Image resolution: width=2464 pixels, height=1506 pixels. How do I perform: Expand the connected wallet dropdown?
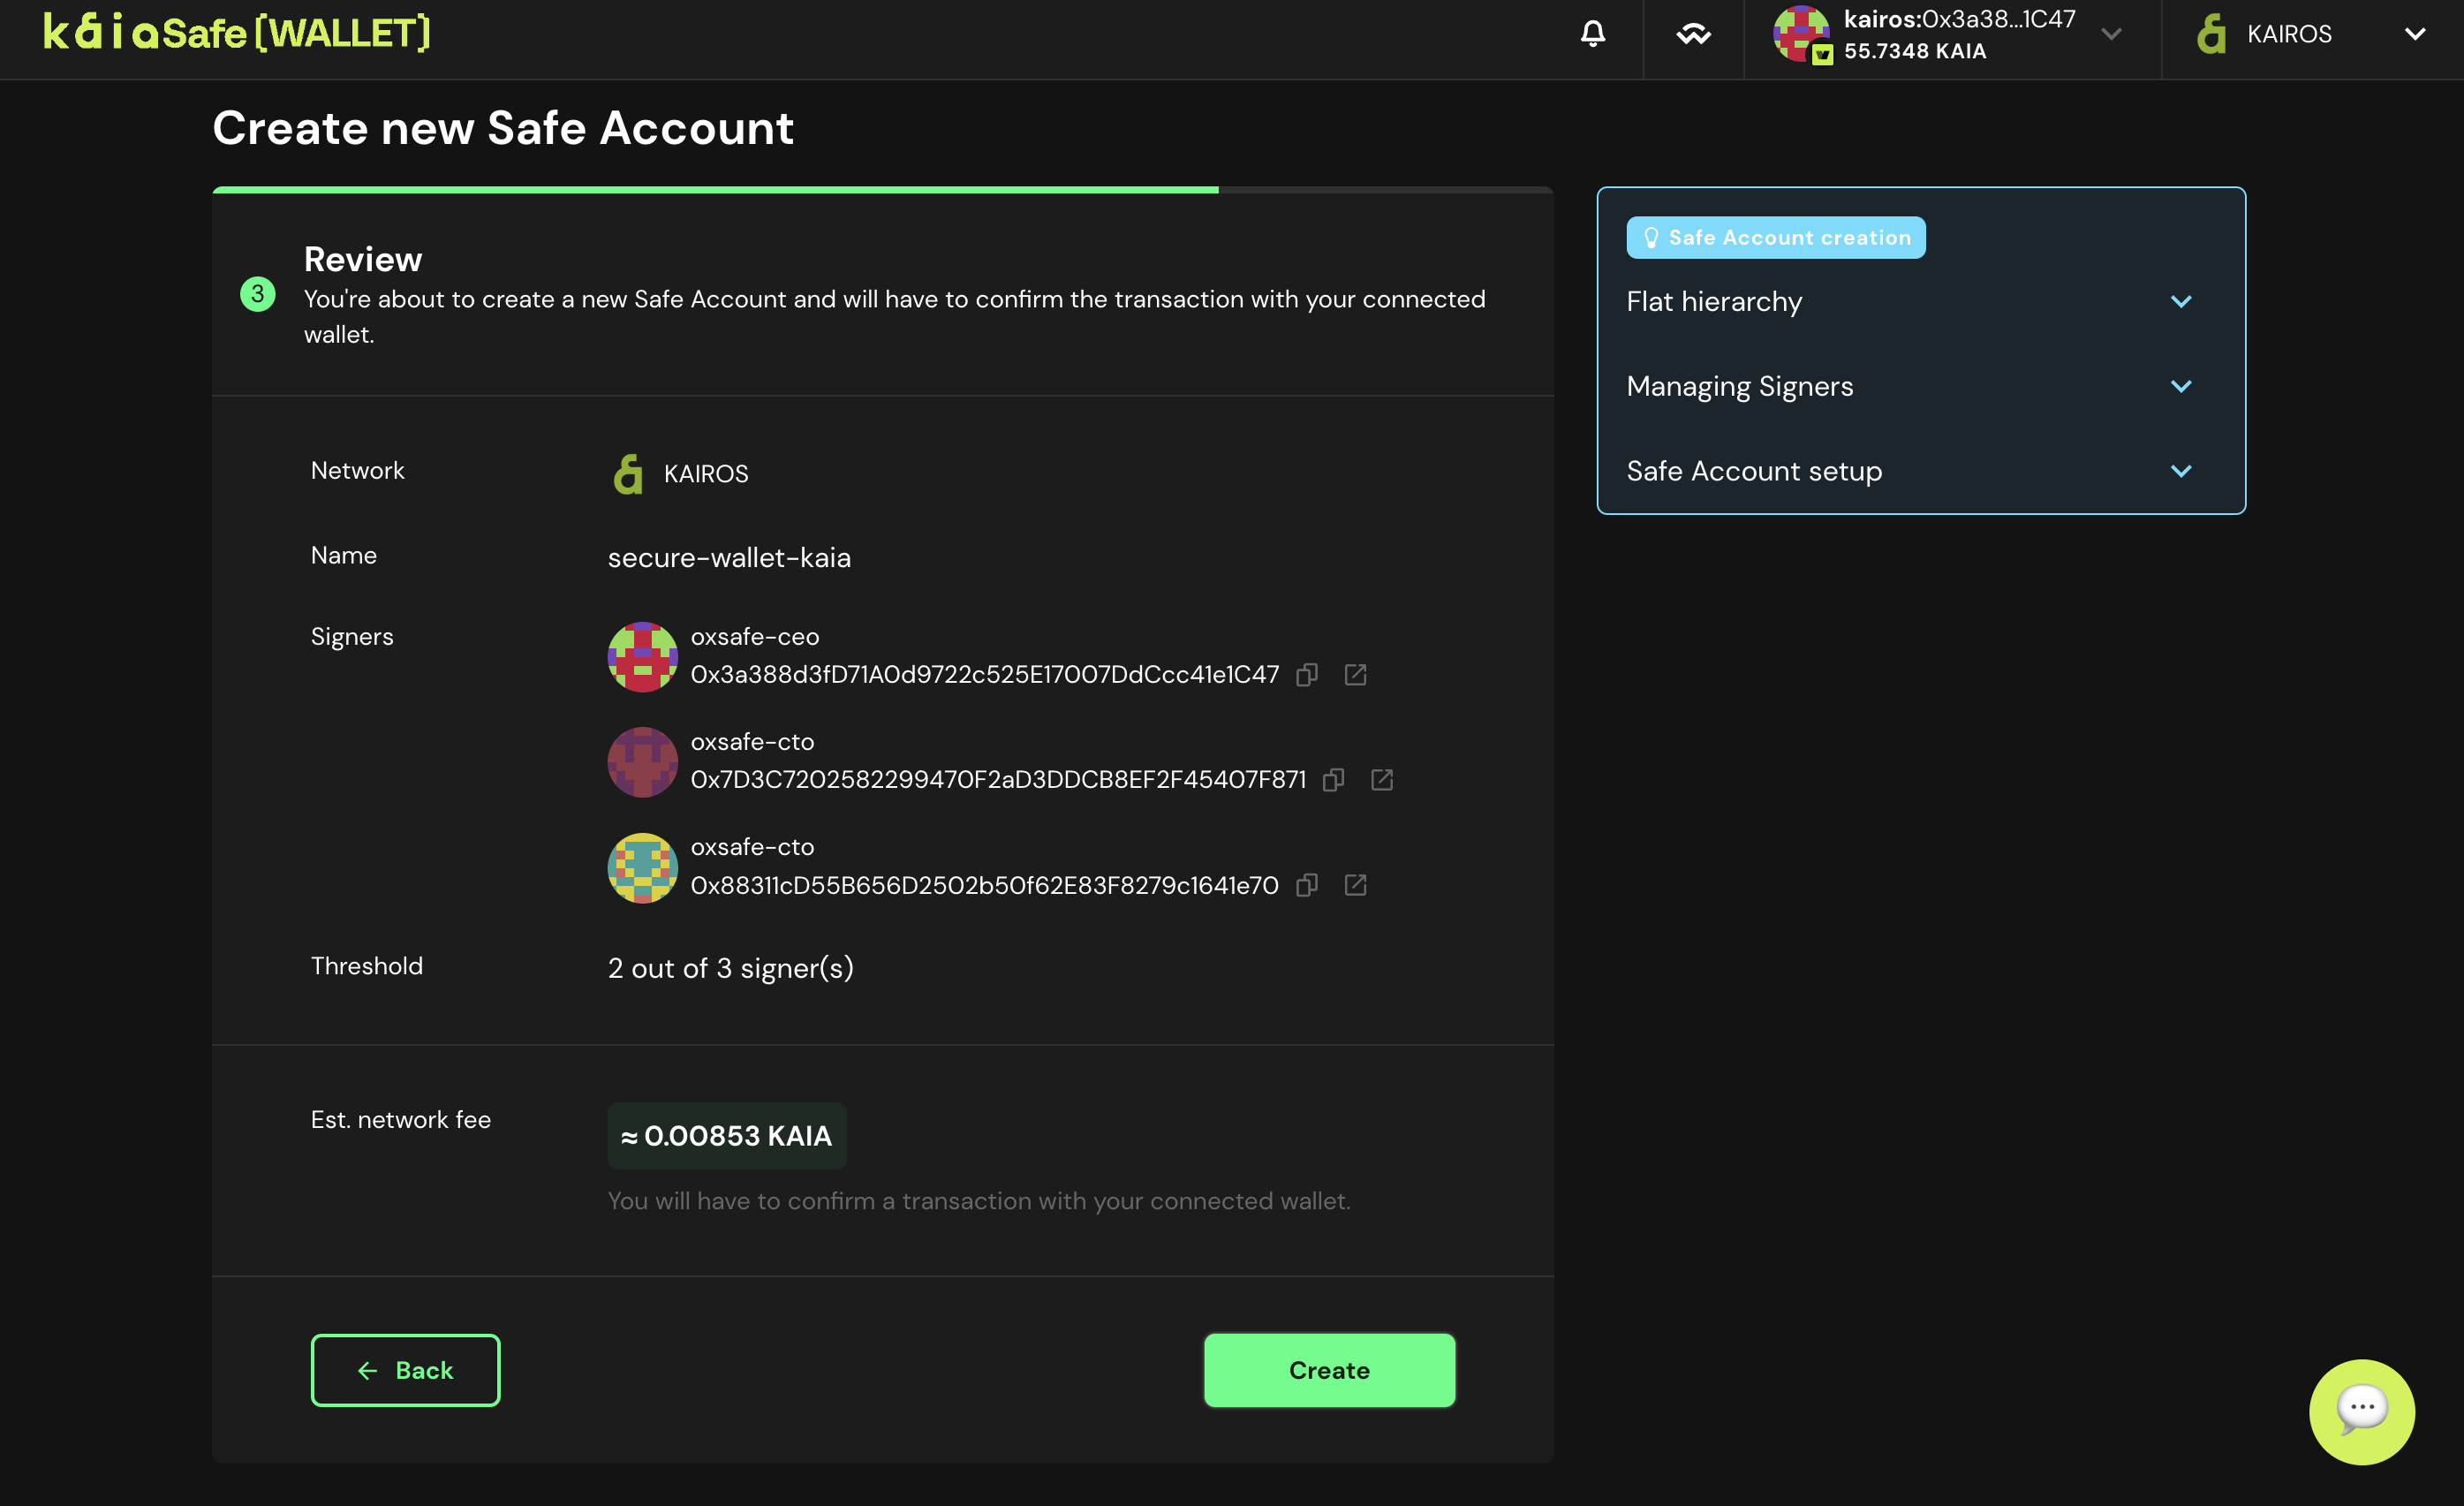click(x=2111, y=34)
